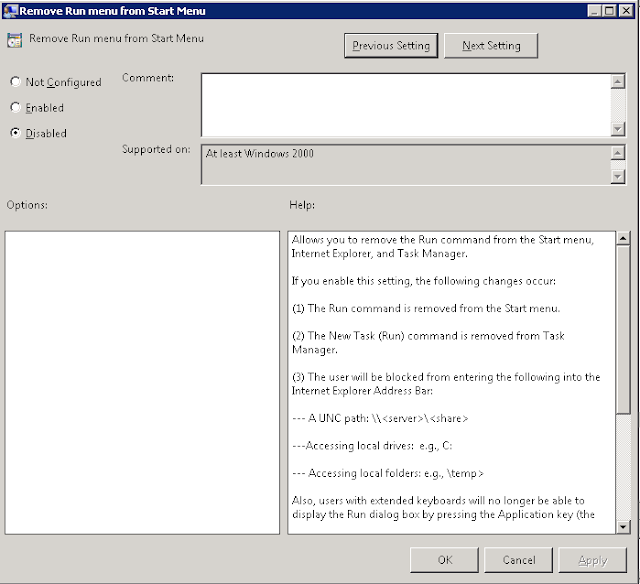This screenshot has height=584, width=640.
Task: Click the Help pane scrollbar thumb
Action: (x=623, y=329)
